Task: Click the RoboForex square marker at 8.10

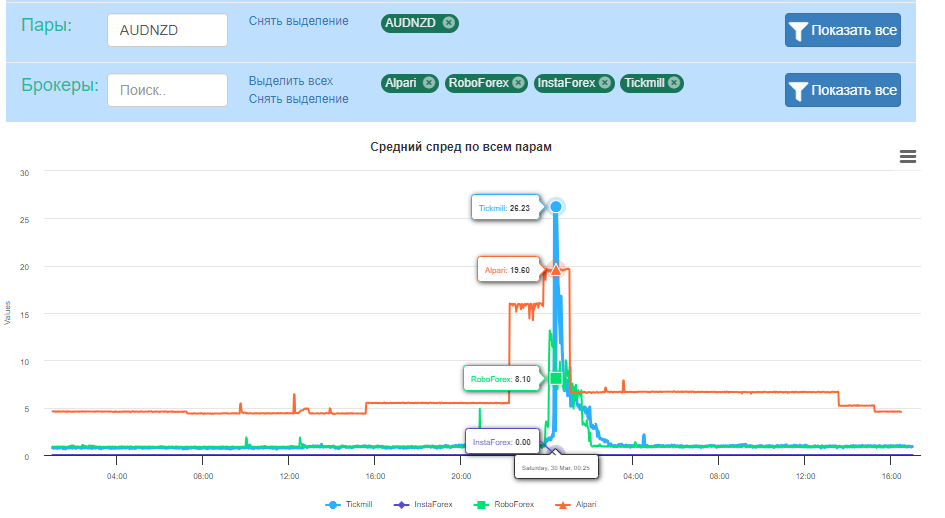Action: 556,379
